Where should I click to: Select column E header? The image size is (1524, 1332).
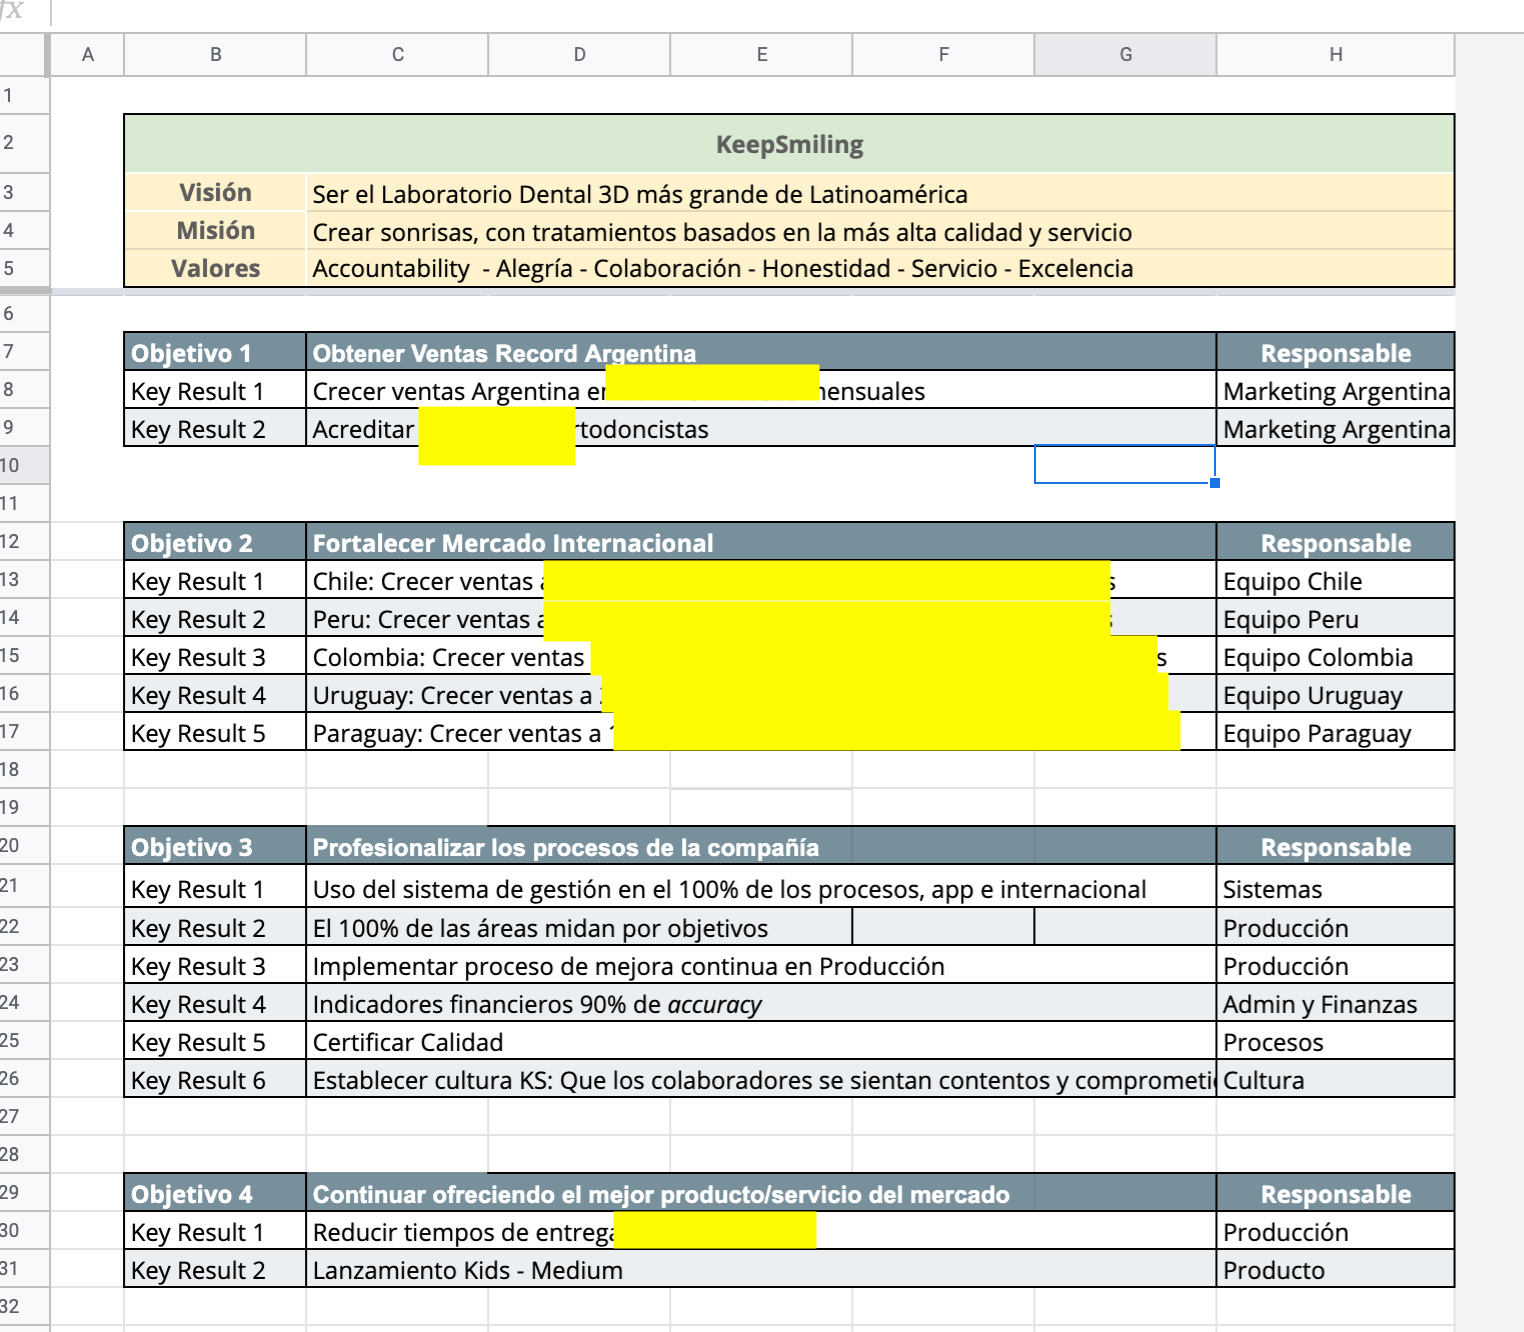click(761, 55)
